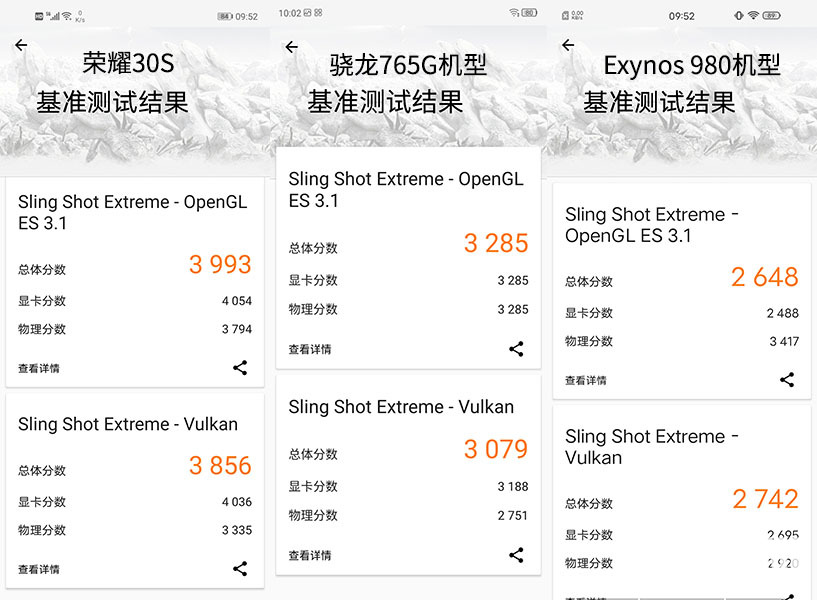
Task: Click the 10:02 clock on the 骁龙765G status bar
Action: click(x=290, y=13)
